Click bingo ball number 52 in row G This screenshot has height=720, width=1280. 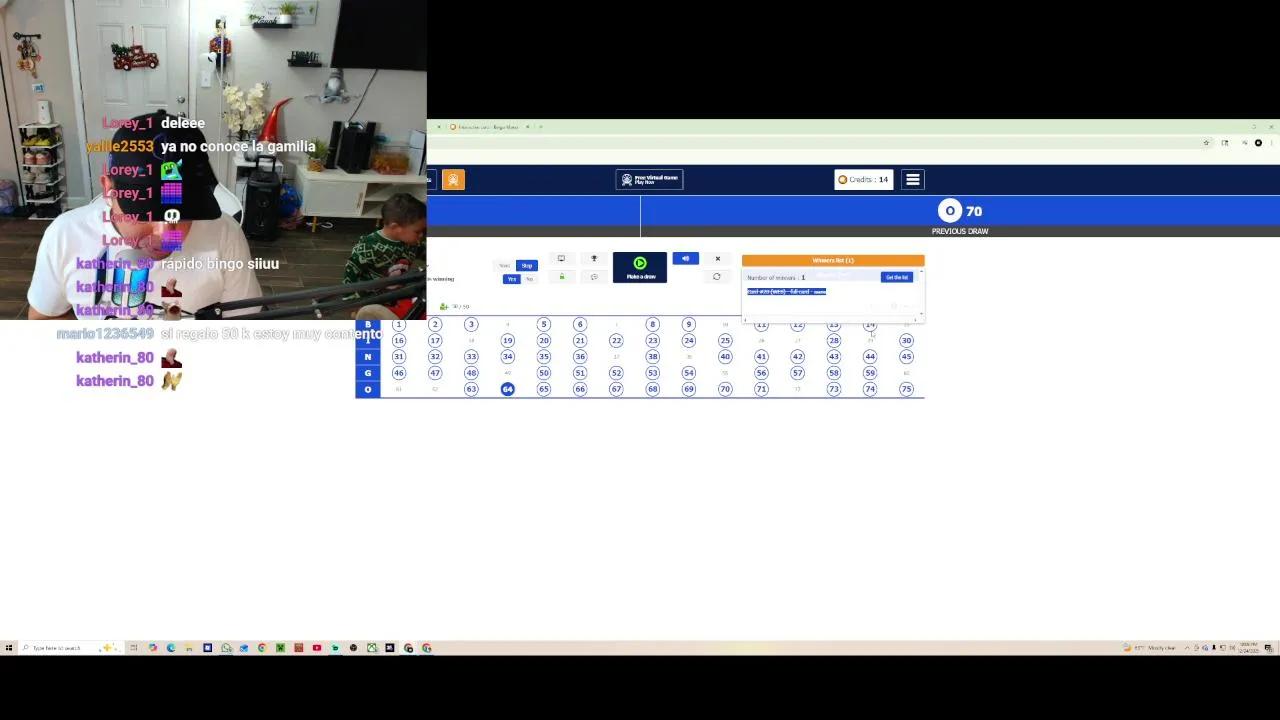616,373
